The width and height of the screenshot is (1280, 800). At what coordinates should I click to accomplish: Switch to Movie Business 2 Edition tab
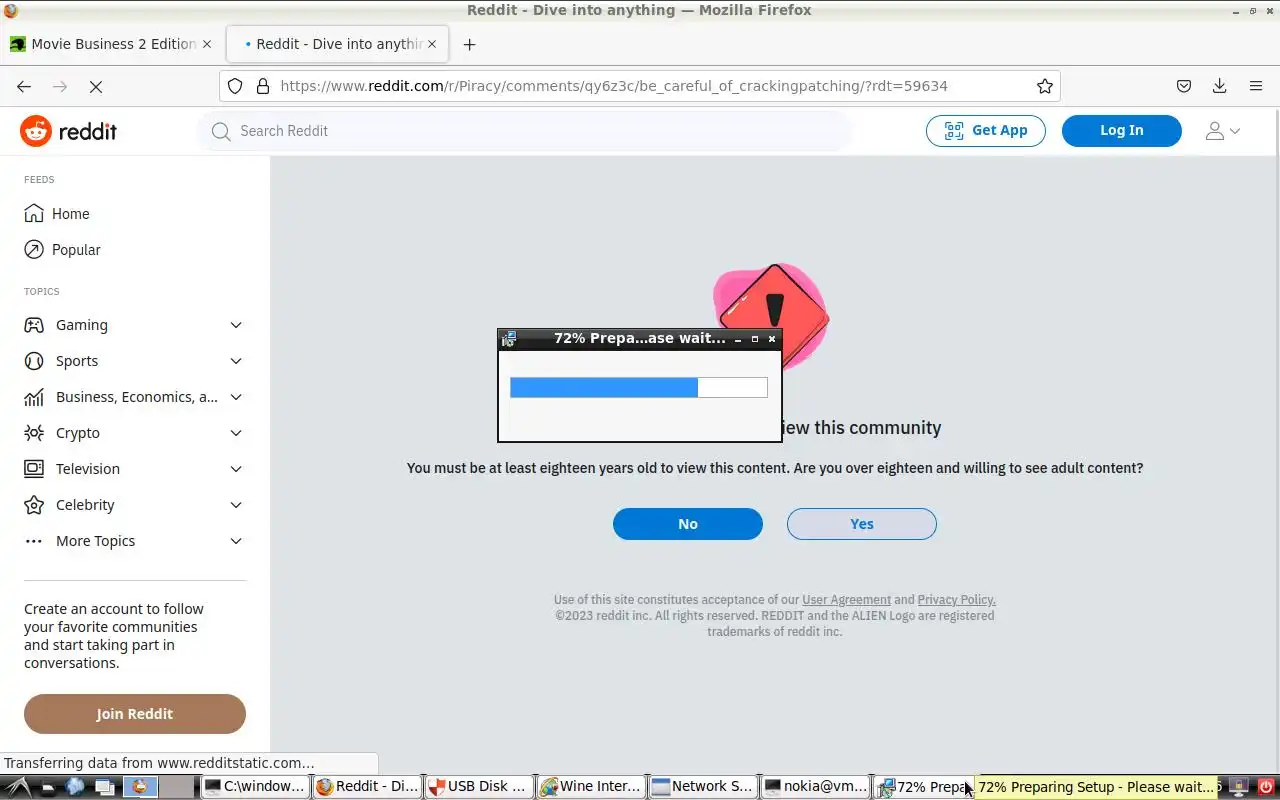coord(112,44)
